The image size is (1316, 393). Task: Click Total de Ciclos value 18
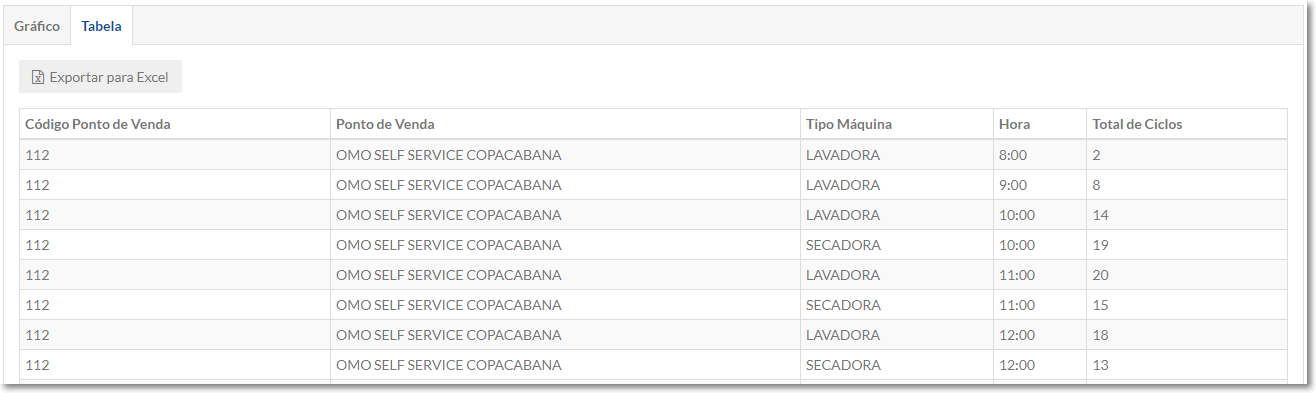coord(1101,335)
